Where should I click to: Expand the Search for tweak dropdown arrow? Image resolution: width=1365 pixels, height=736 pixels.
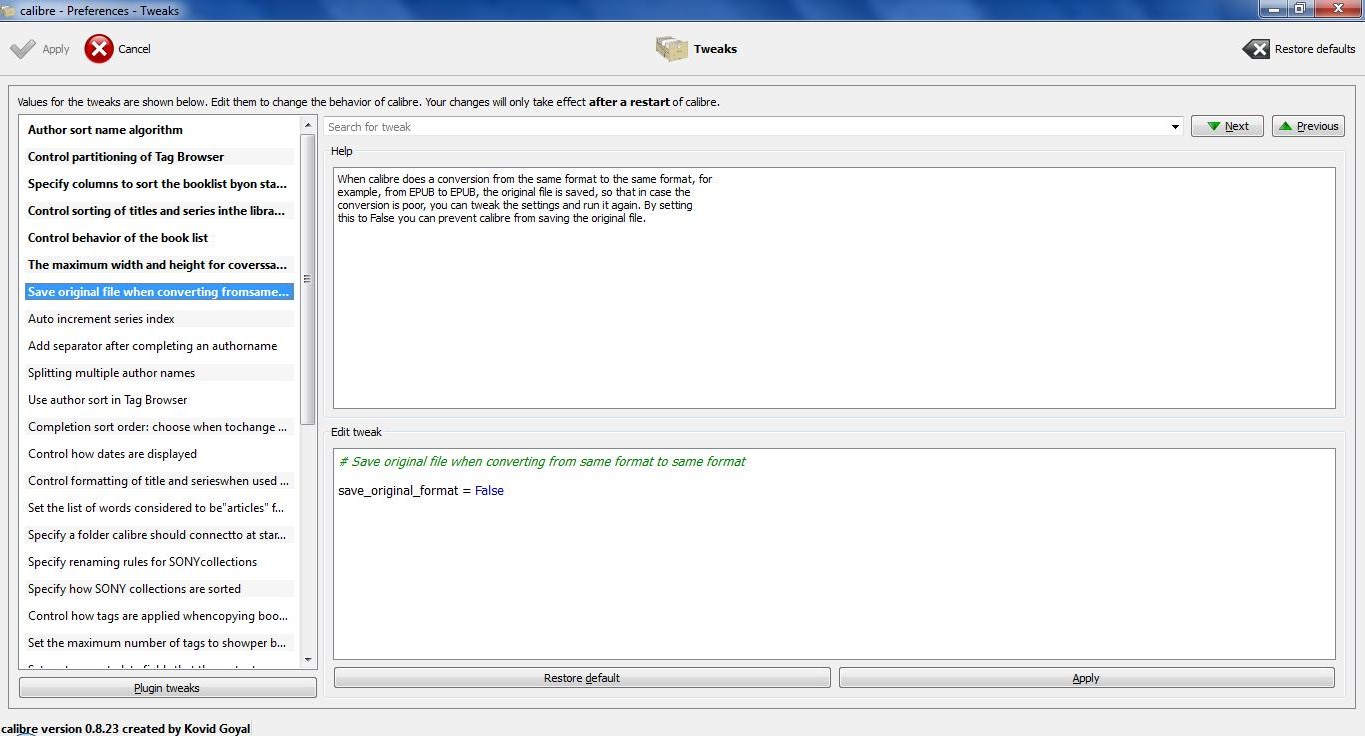(x=1176, y=127)
